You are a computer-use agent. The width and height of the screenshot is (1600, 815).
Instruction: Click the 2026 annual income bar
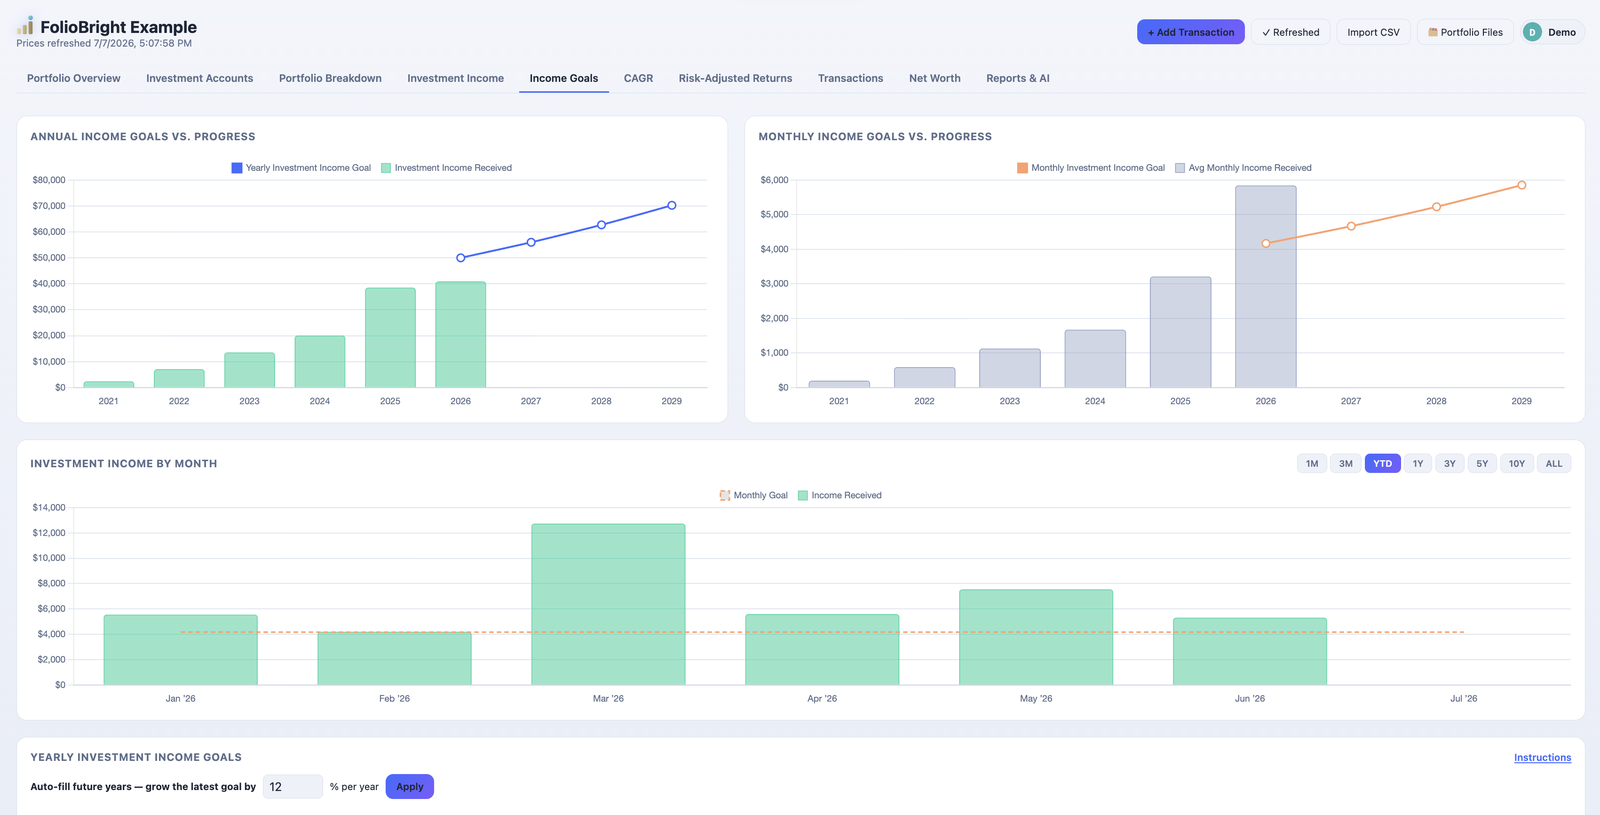click(x=461, y=335)
